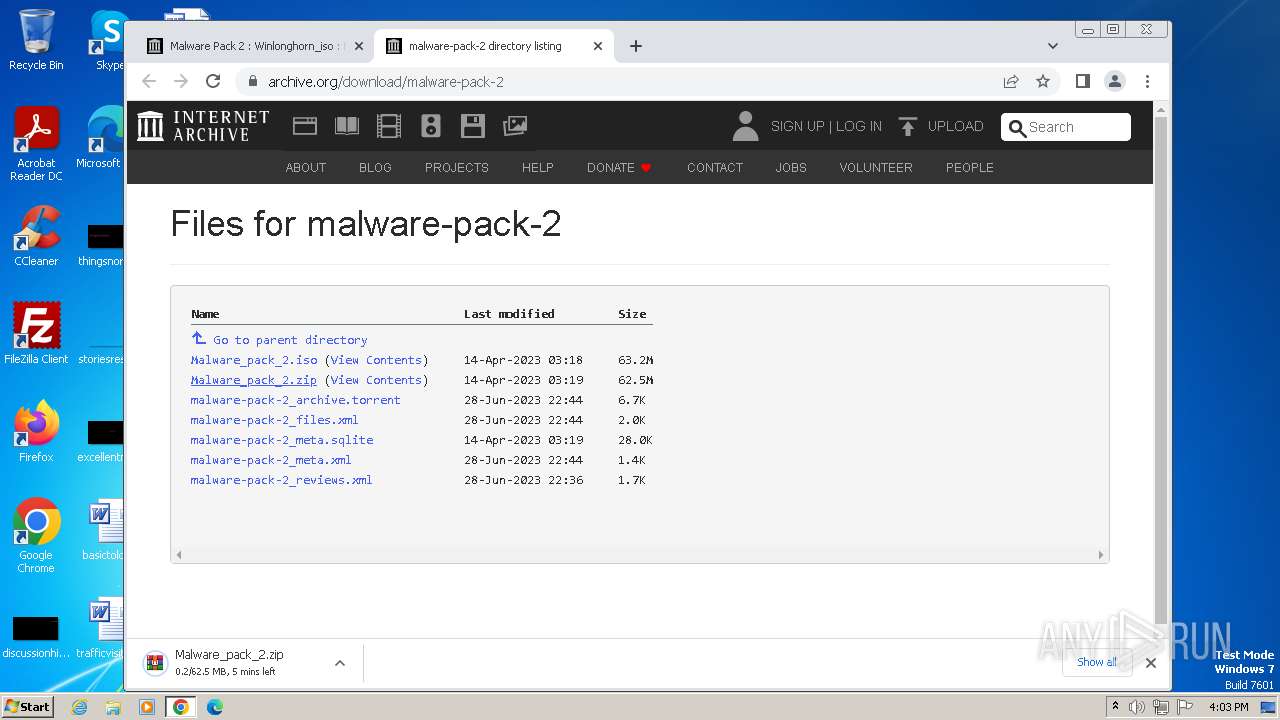The width and height of the screenshot is (1280, 720).
Task: Click SIGN UP link
Action: [798, 126]
